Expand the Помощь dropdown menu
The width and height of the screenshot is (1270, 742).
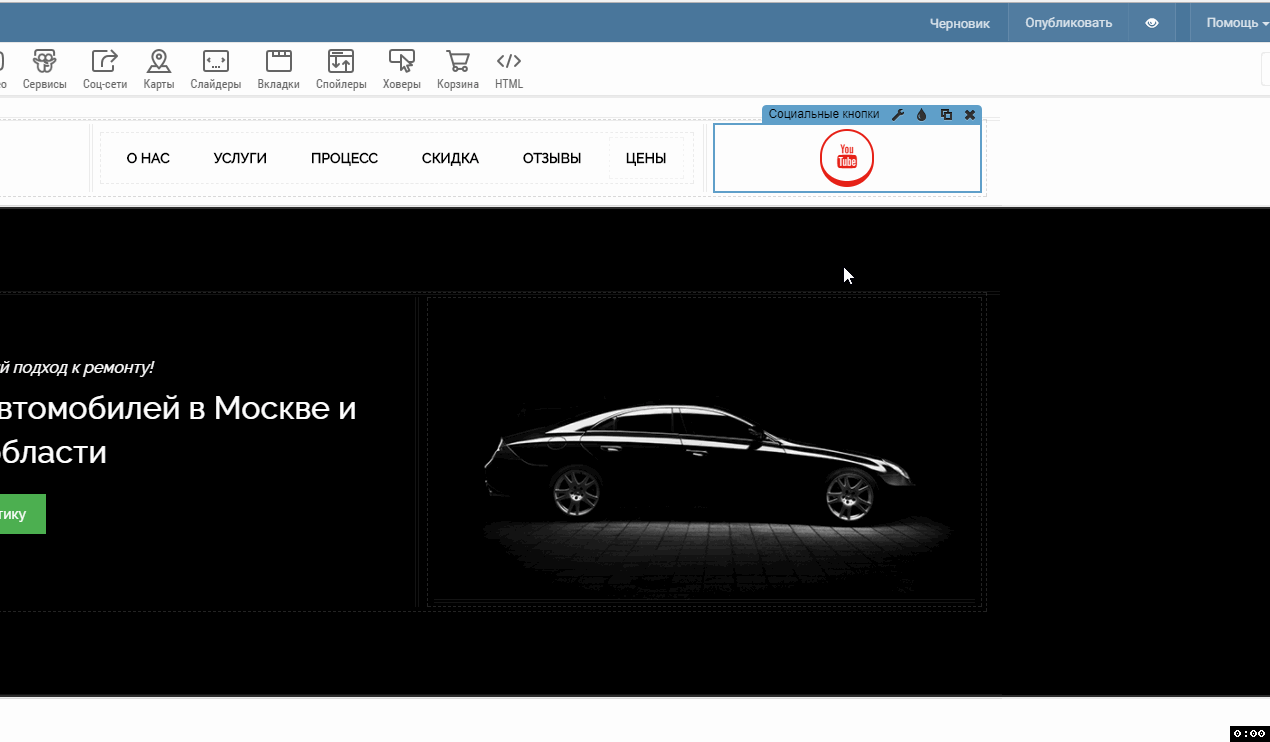[1236, 23]
